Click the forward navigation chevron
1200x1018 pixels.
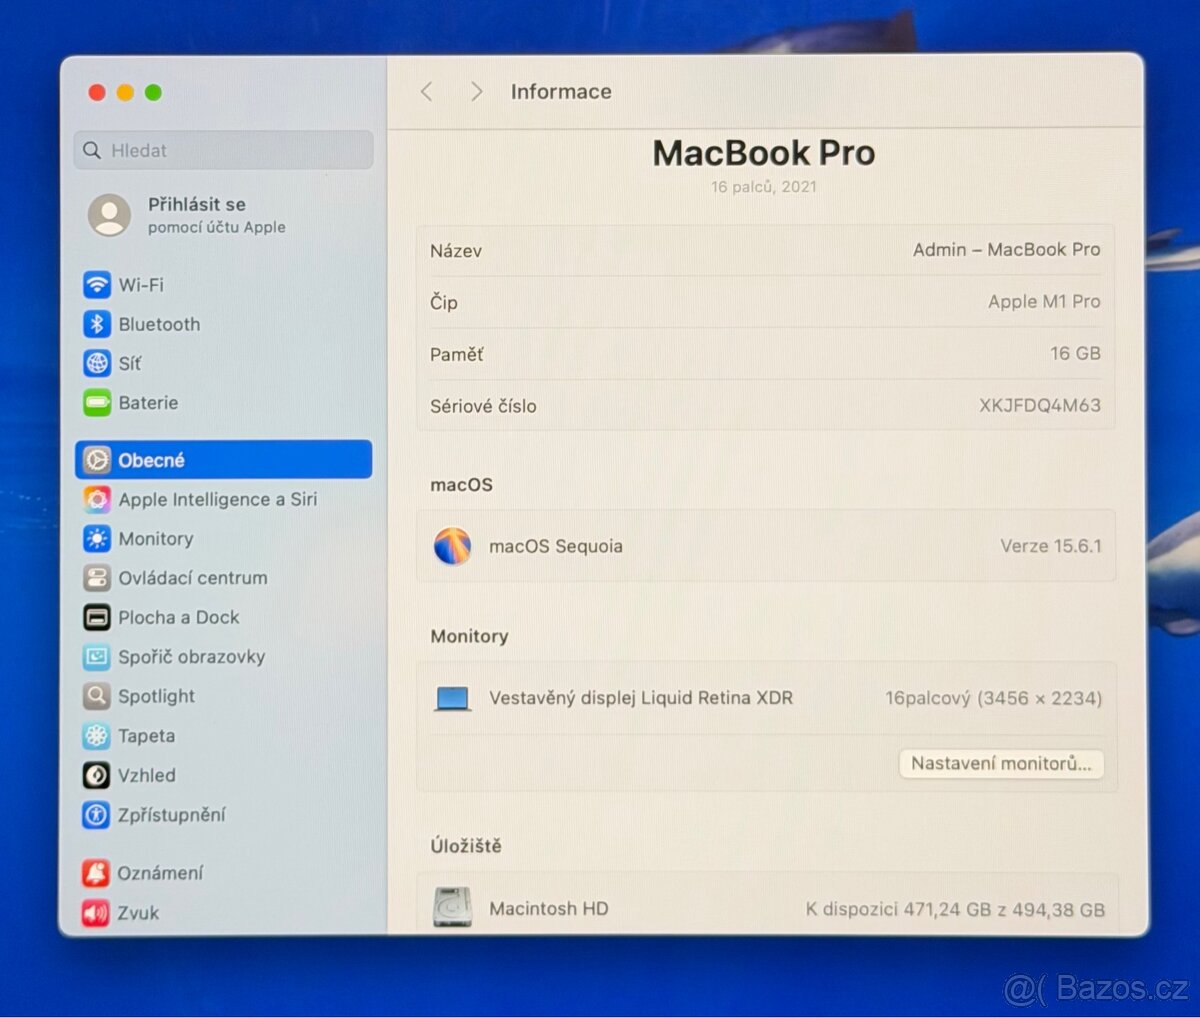(x=476, y=91)
